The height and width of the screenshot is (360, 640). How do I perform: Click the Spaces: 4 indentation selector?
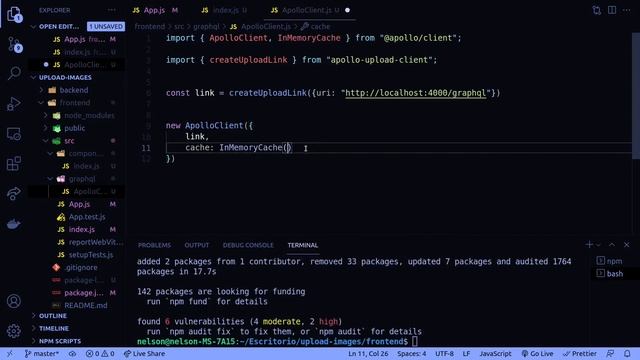[411, 353]
